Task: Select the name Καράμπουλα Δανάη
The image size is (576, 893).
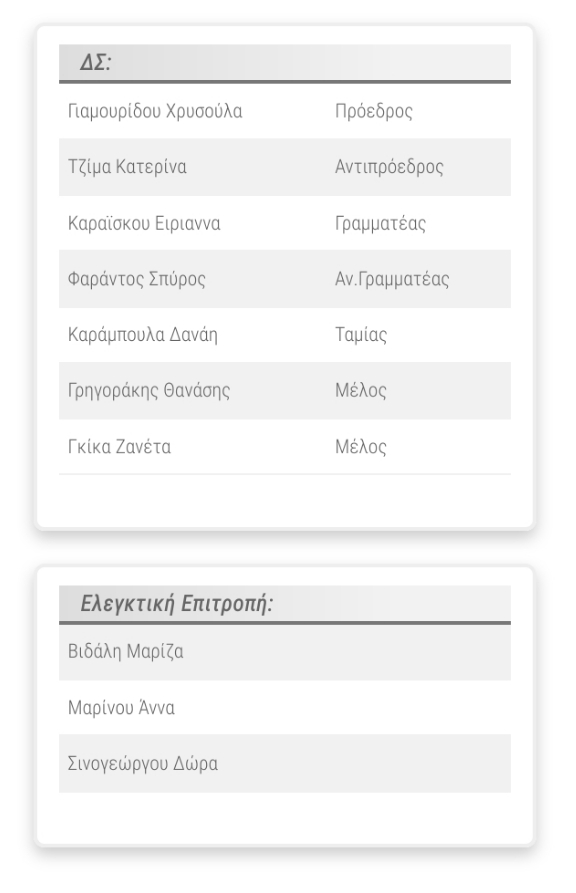Action: click(x=143, y=334)
